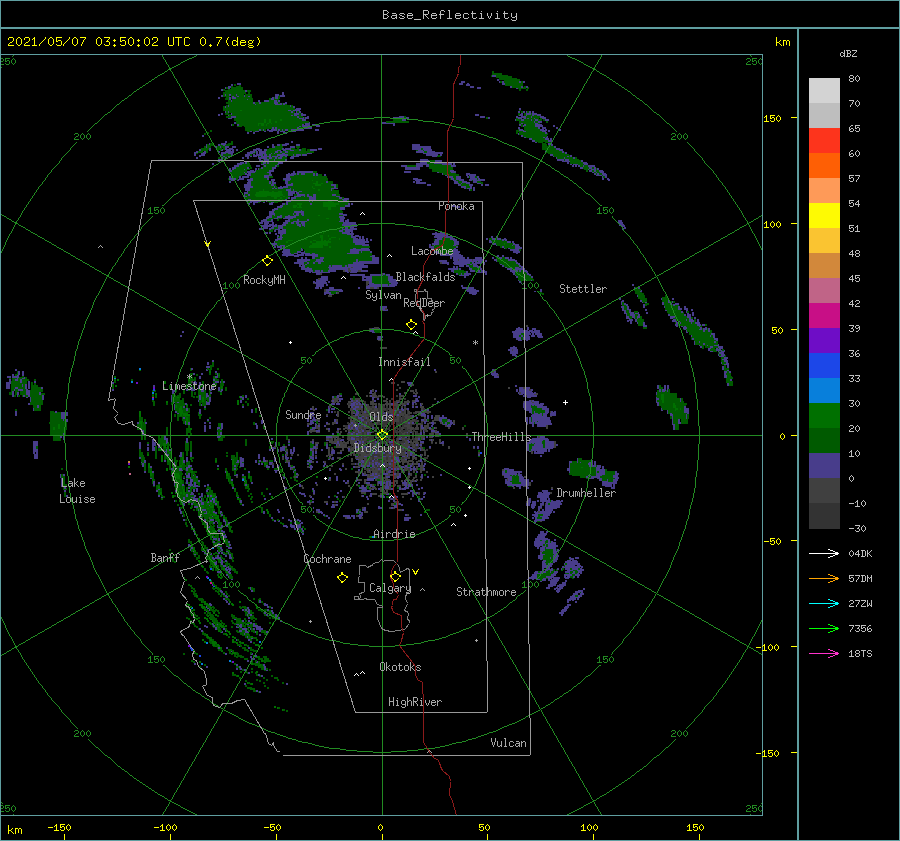
Task: Select the green 7356 arrow in legend
Action: pyautogui.click(x=824, y=629)
